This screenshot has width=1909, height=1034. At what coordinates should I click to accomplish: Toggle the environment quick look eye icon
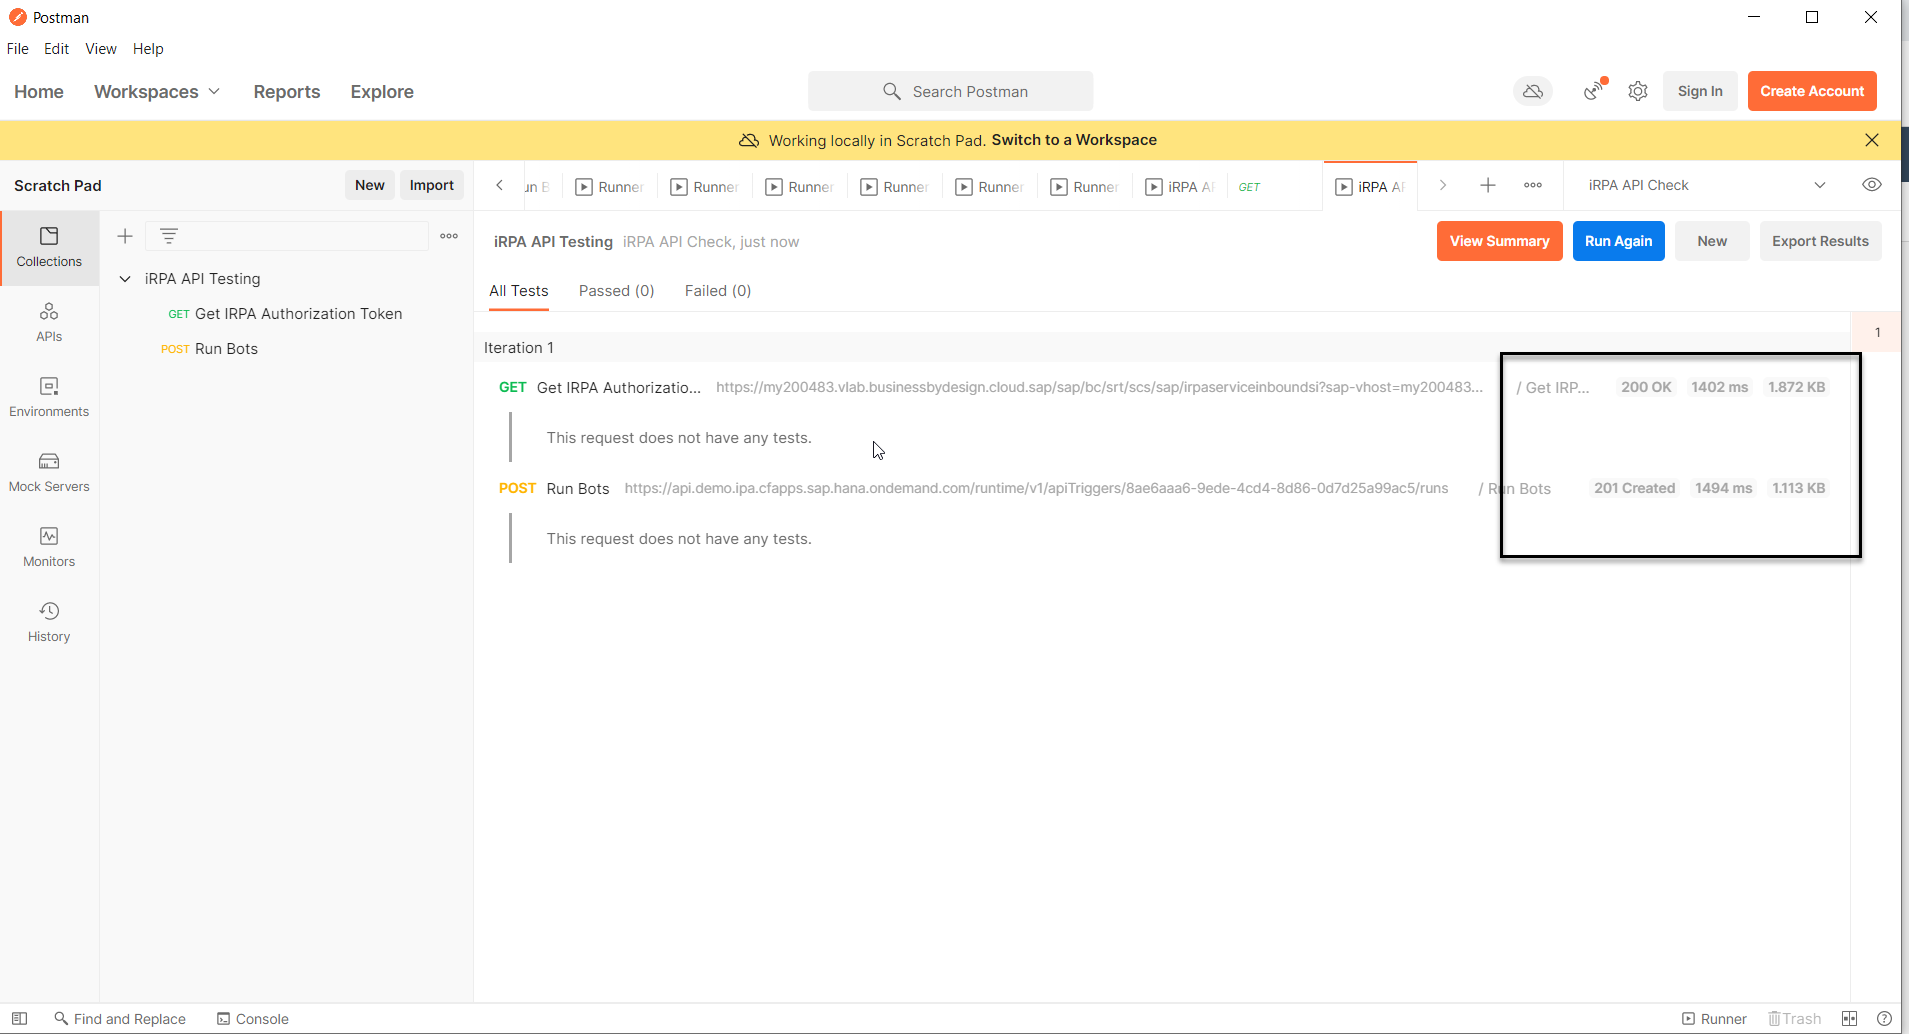tap(1872, 185)
